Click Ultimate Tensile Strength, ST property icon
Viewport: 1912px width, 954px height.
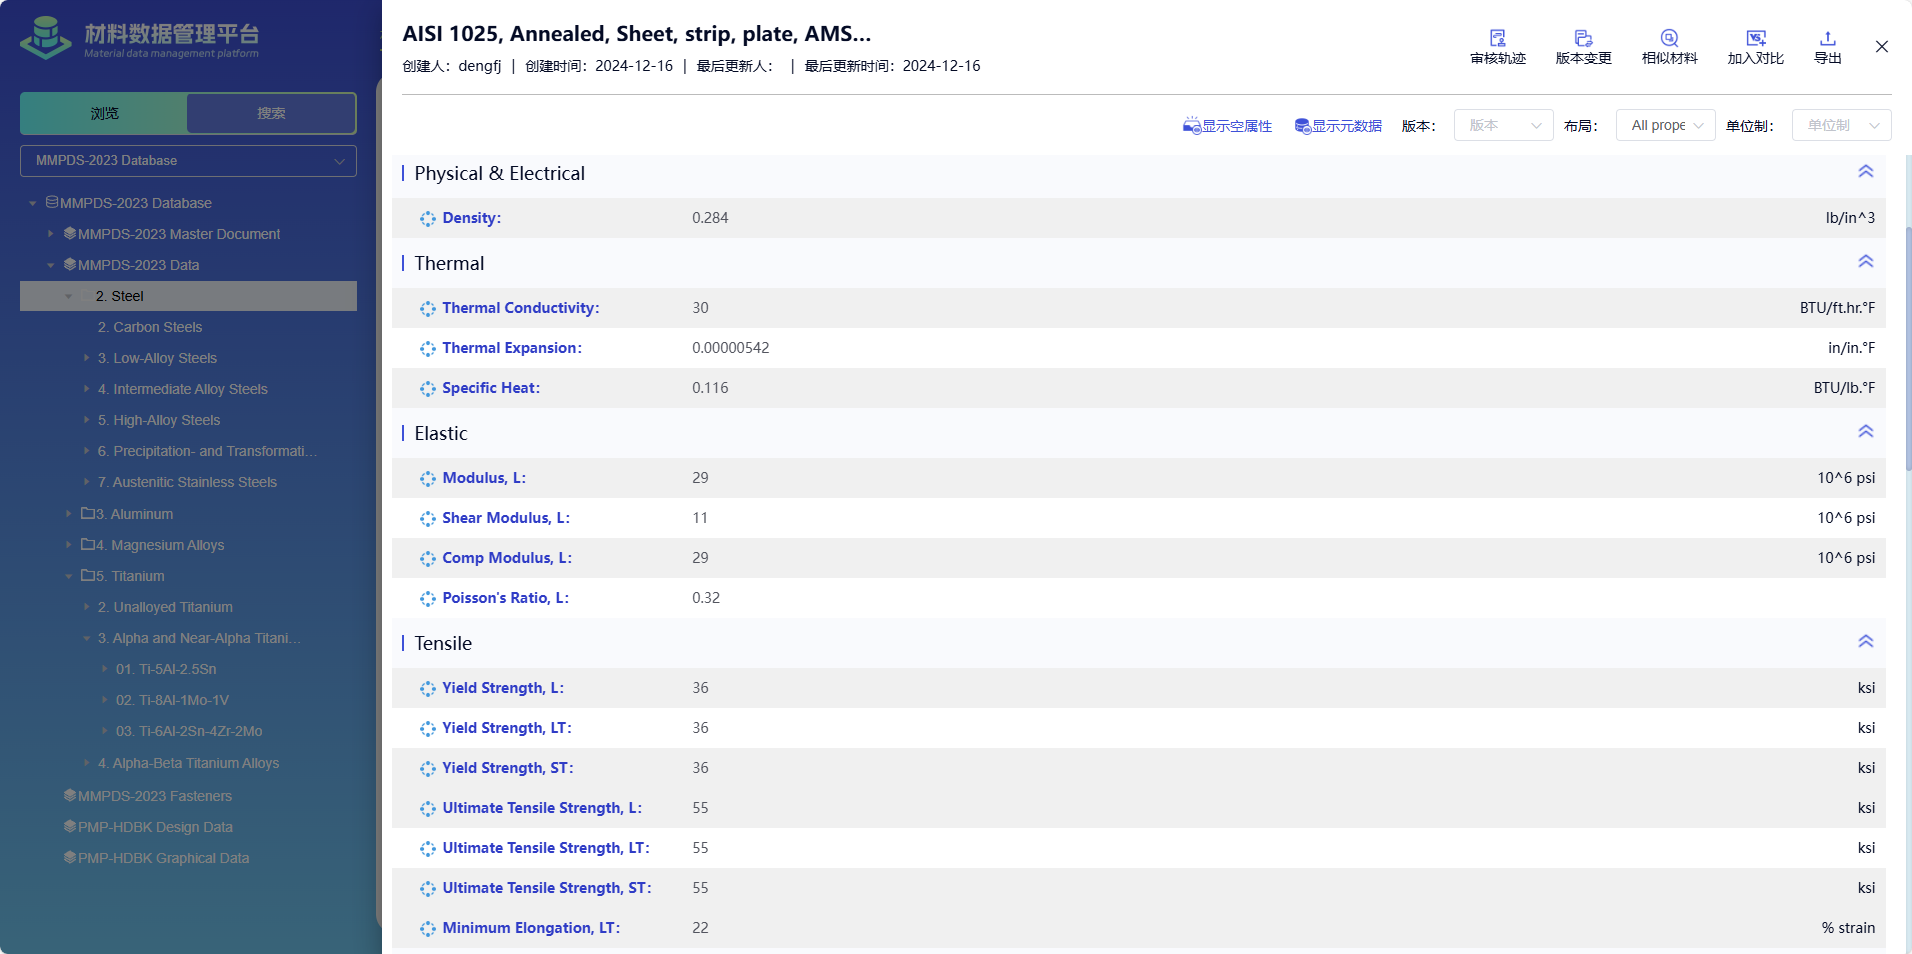point(428,889)
